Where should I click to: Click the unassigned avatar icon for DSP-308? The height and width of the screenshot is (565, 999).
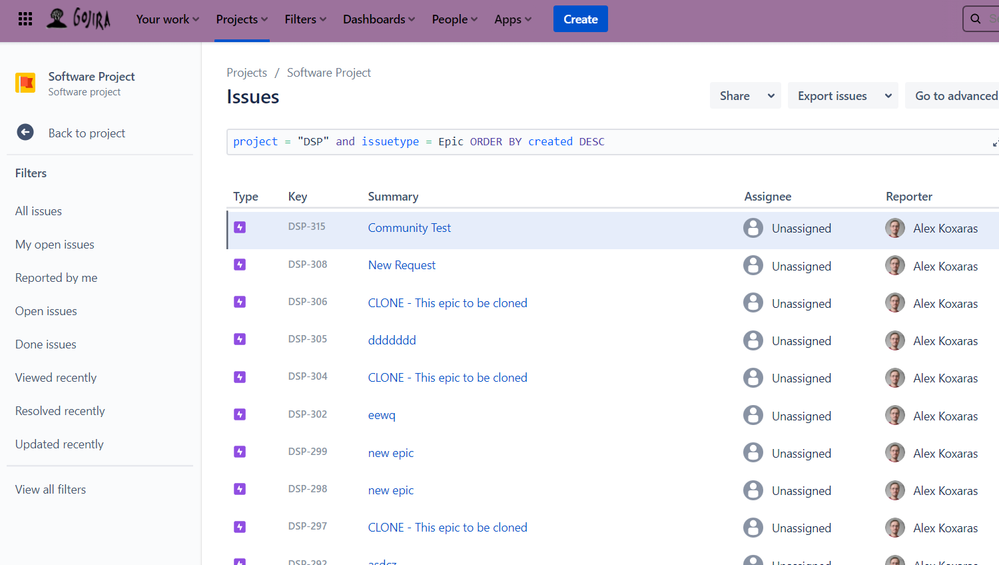753,266
